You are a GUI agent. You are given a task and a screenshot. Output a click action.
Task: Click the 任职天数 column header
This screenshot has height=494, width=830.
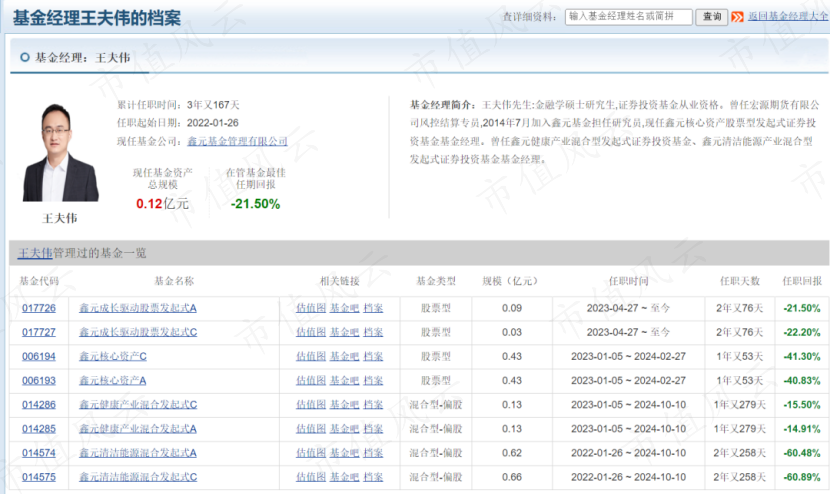click(x=739, y=281)
